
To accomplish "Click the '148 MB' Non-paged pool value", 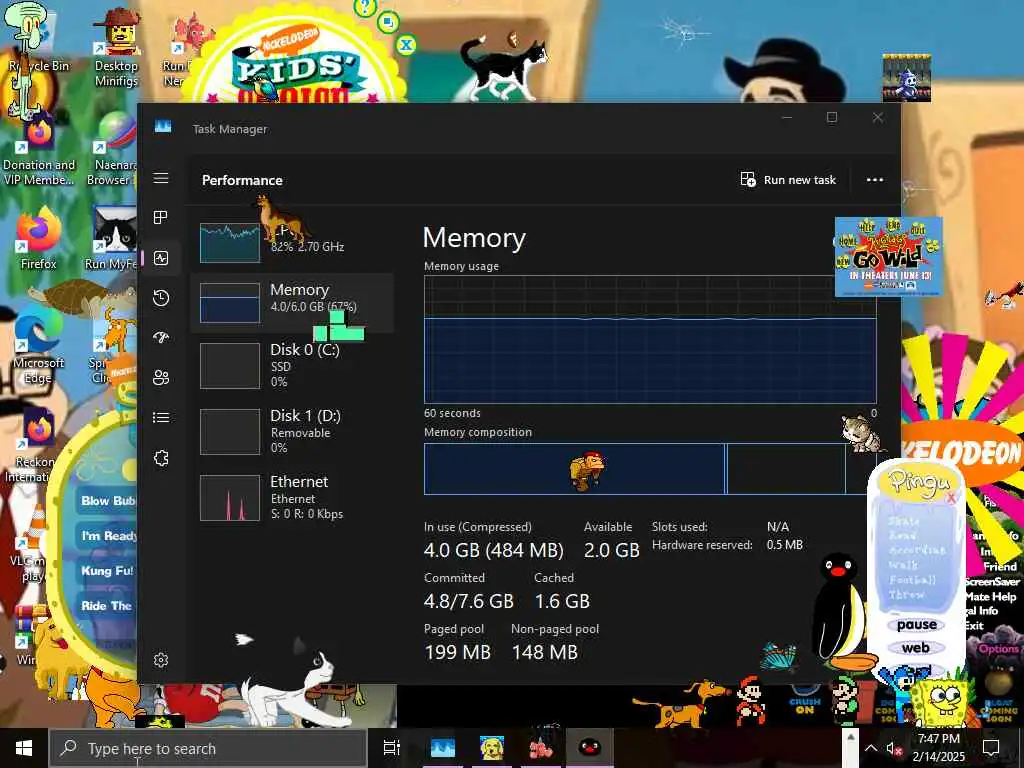I will [545, 652].
